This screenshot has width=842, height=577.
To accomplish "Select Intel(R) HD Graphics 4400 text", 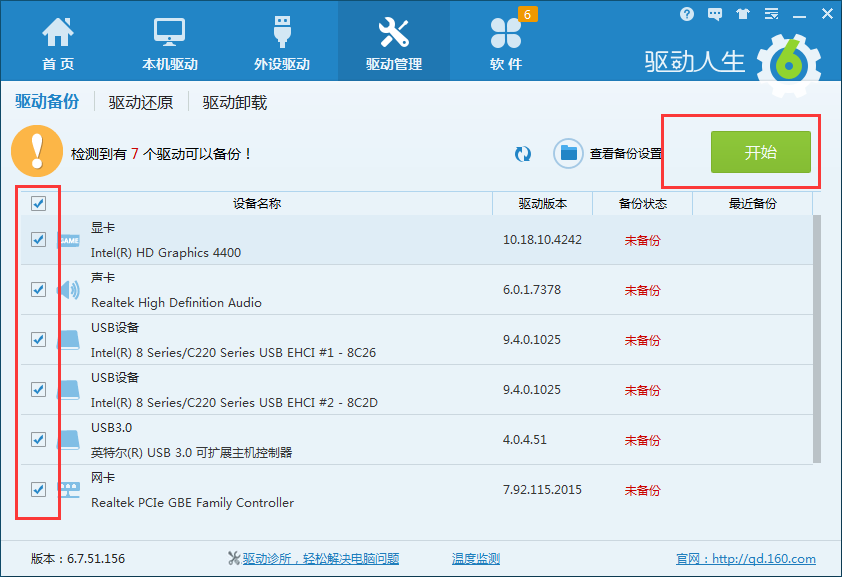I will 166,253.
